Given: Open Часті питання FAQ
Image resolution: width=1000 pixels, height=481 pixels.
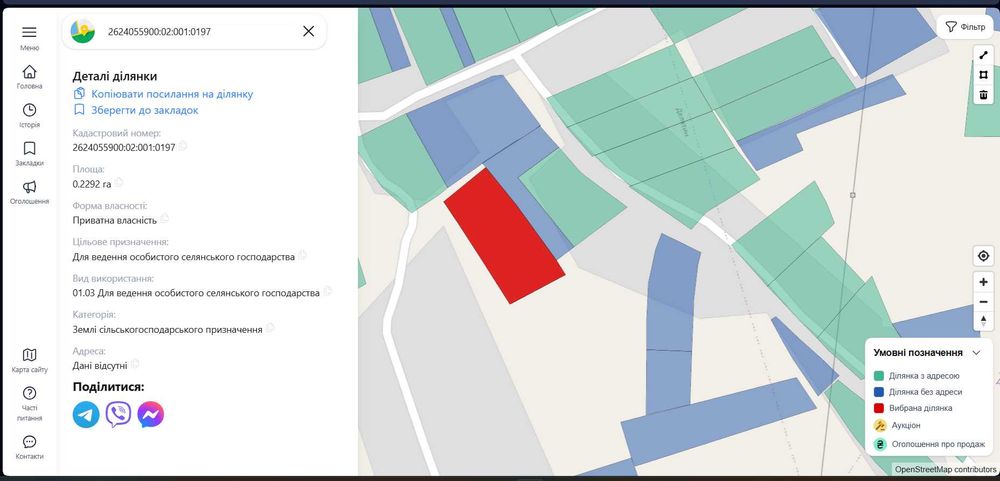Looking at the screenshot, I should click(x=29, y=404).
